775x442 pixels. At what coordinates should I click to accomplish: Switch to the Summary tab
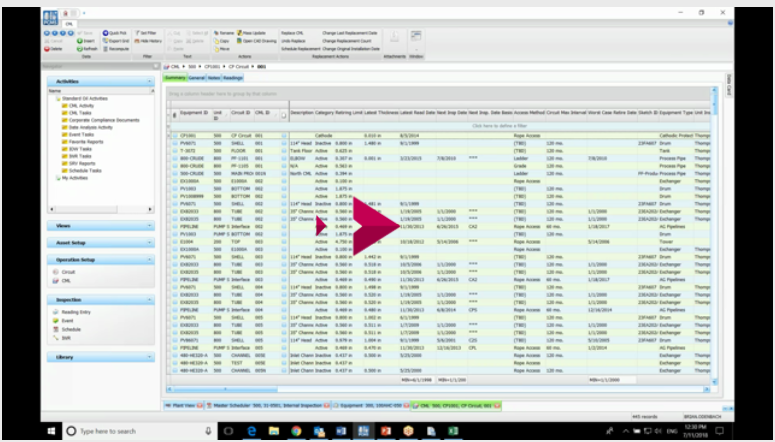(x=175, y=78)
